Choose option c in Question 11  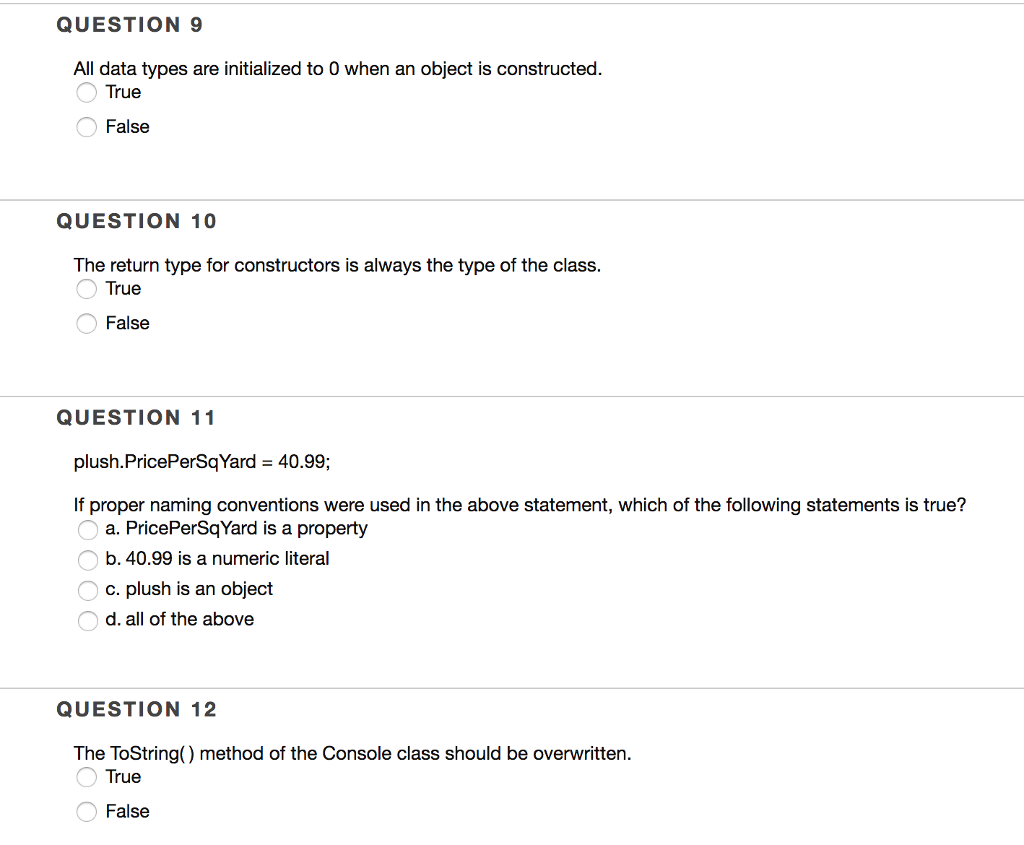[87, 590]
